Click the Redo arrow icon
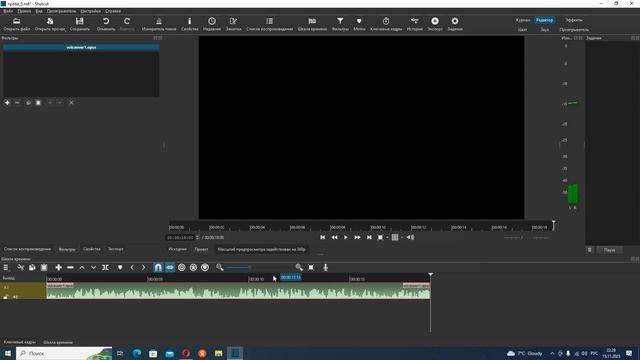This screenshot has height=360, width=640. [127, 21]
